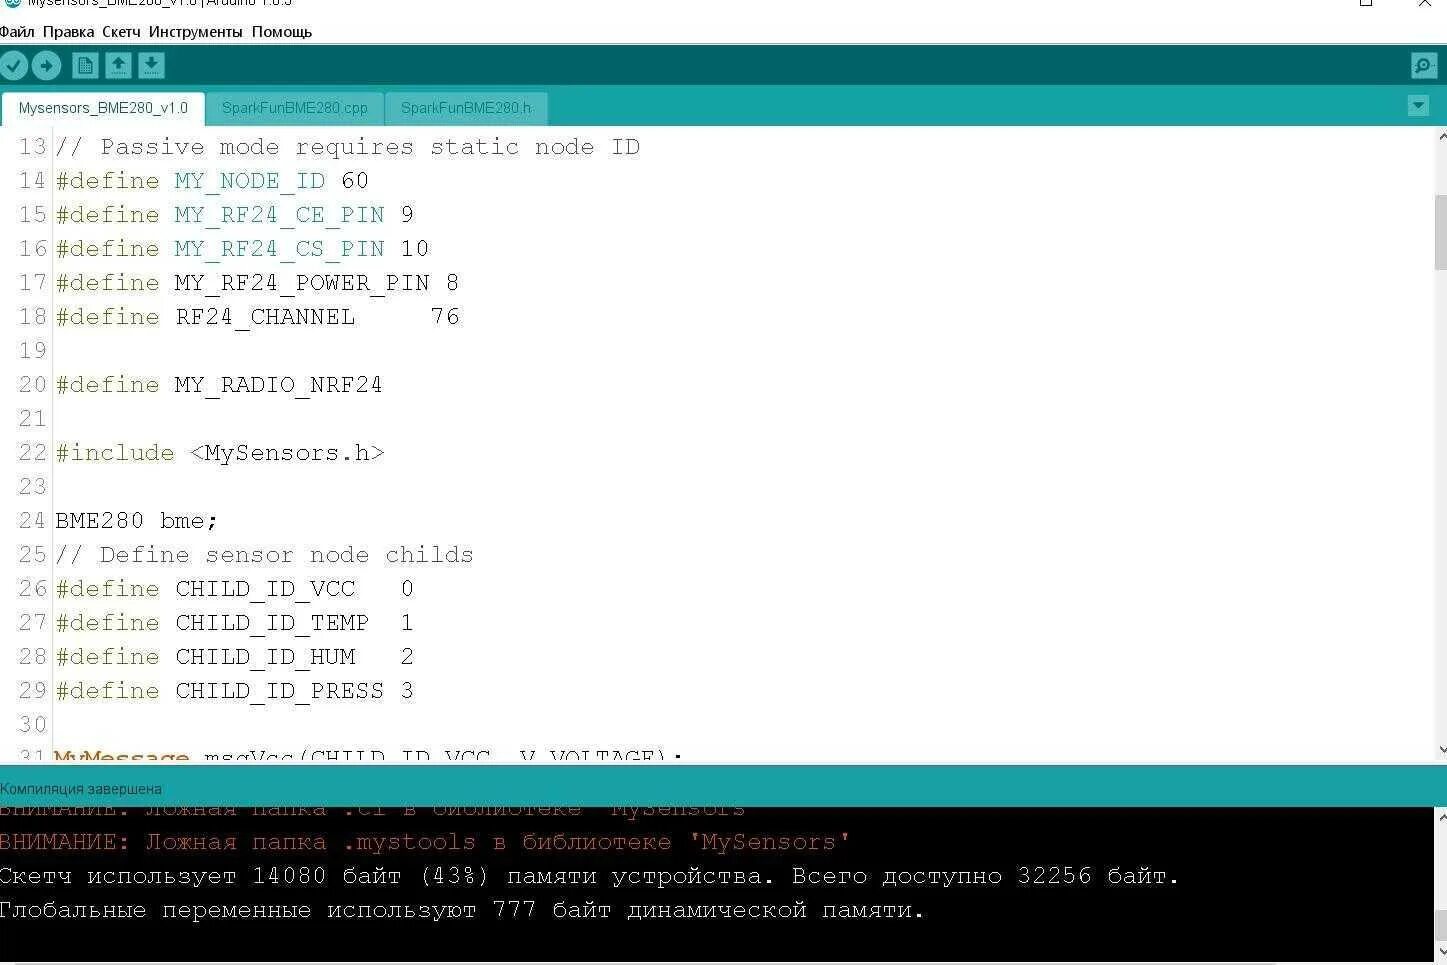Click the console scrollbar thumb

point(1441,924)
